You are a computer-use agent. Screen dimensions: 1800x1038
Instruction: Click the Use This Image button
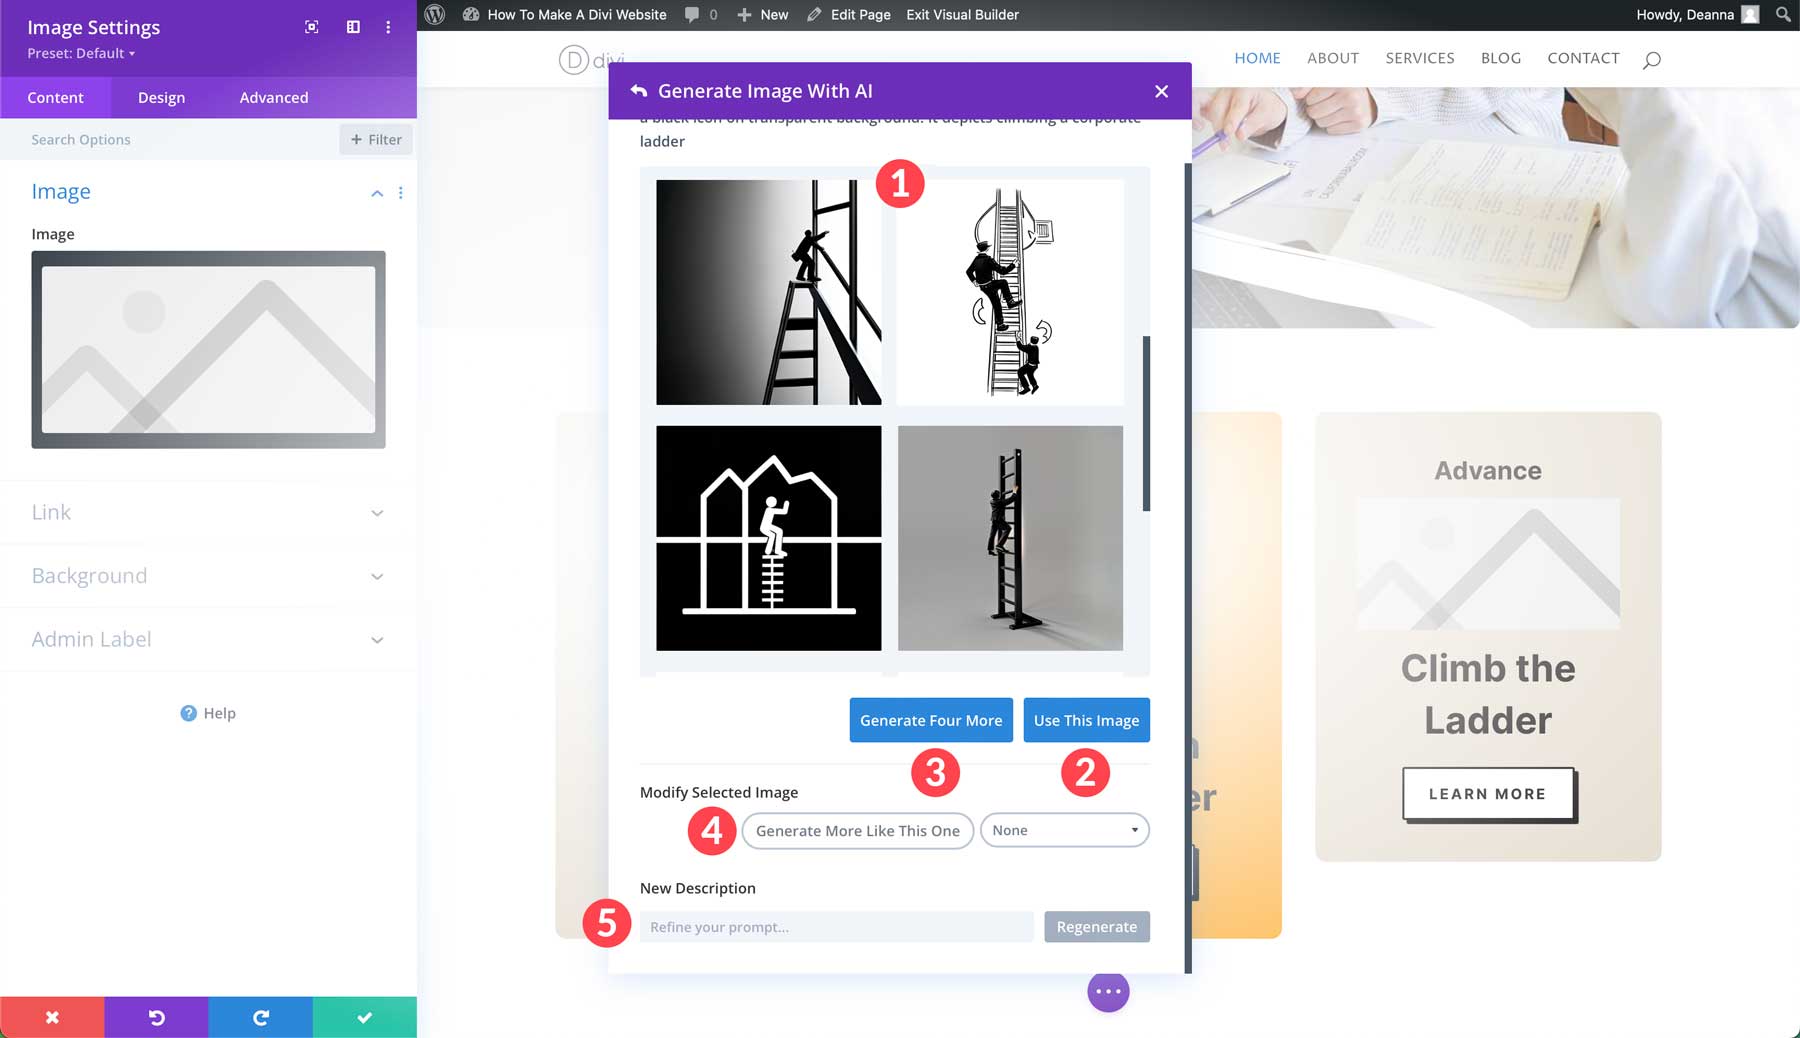[x=1086, y=720]
